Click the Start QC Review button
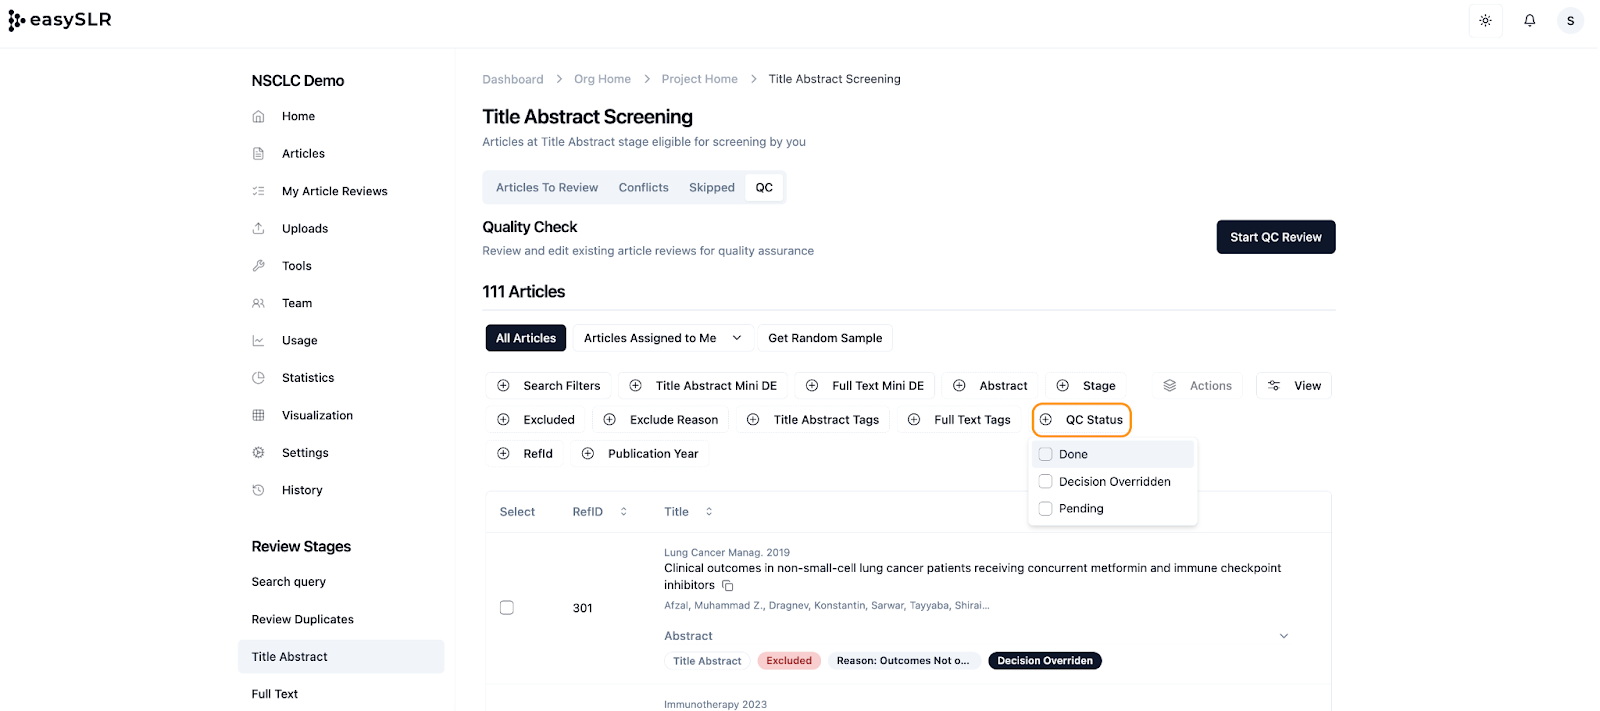This screenshot has height=711, width=1600. click(1275, 237)
